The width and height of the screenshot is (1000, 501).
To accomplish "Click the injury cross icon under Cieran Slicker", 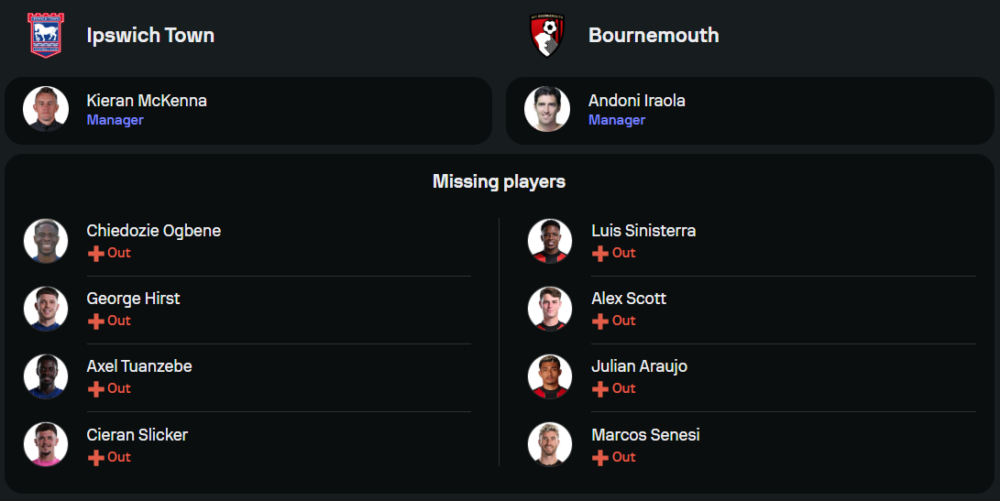I will [96, 457].
